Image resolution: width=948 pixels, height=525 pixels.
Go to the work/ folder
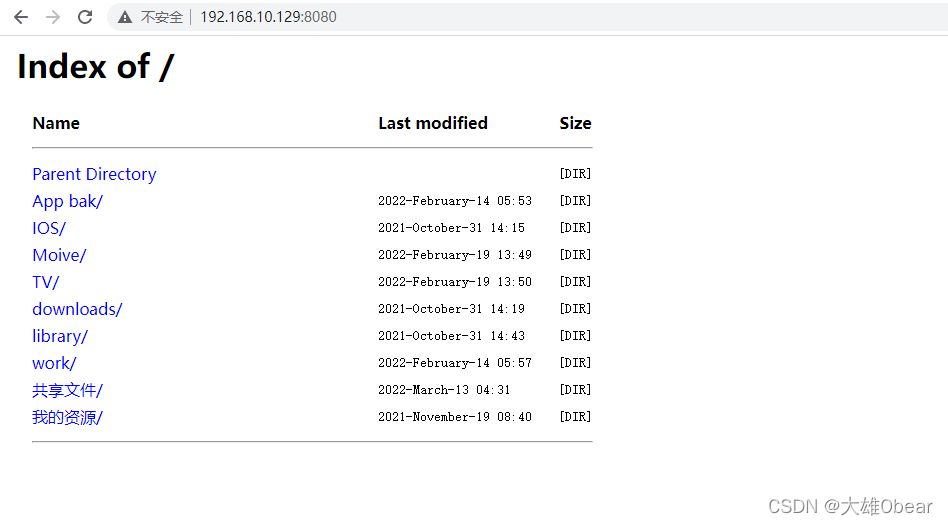54,363
